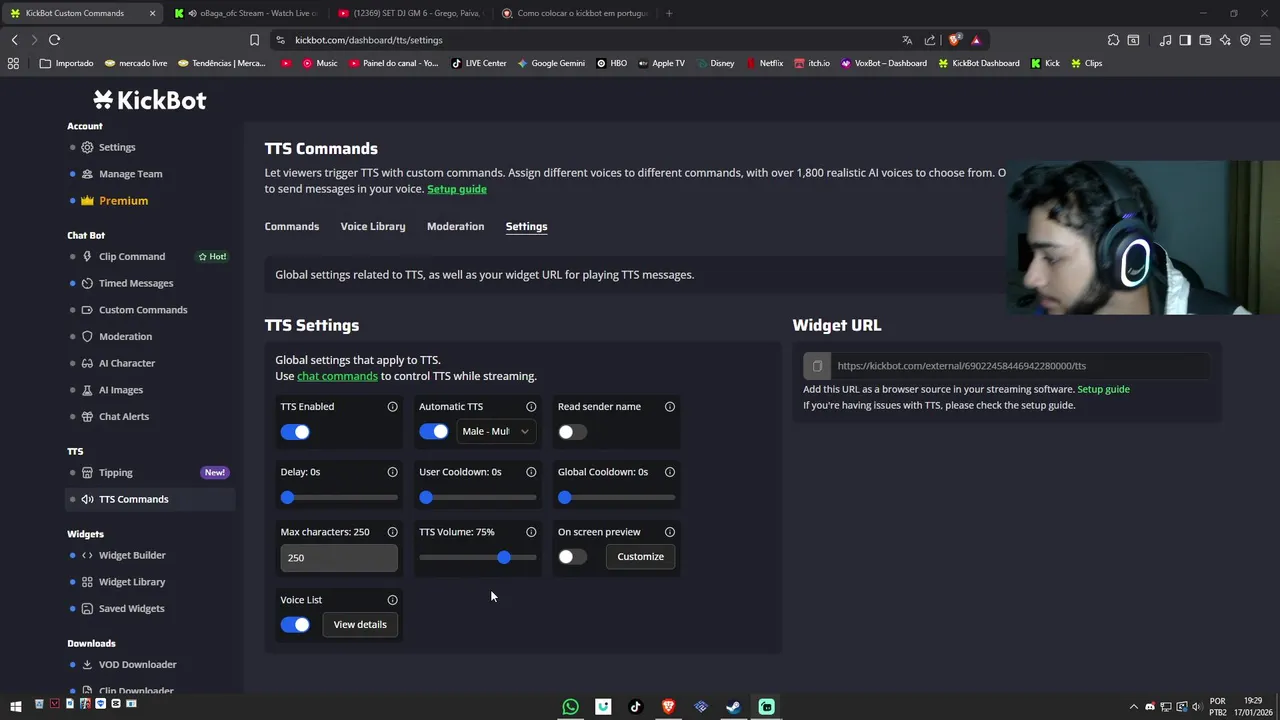Viewport: 1280px width, 720px height.
Task: Open the Male voice dropdown
Action: [x=495, y=432]
